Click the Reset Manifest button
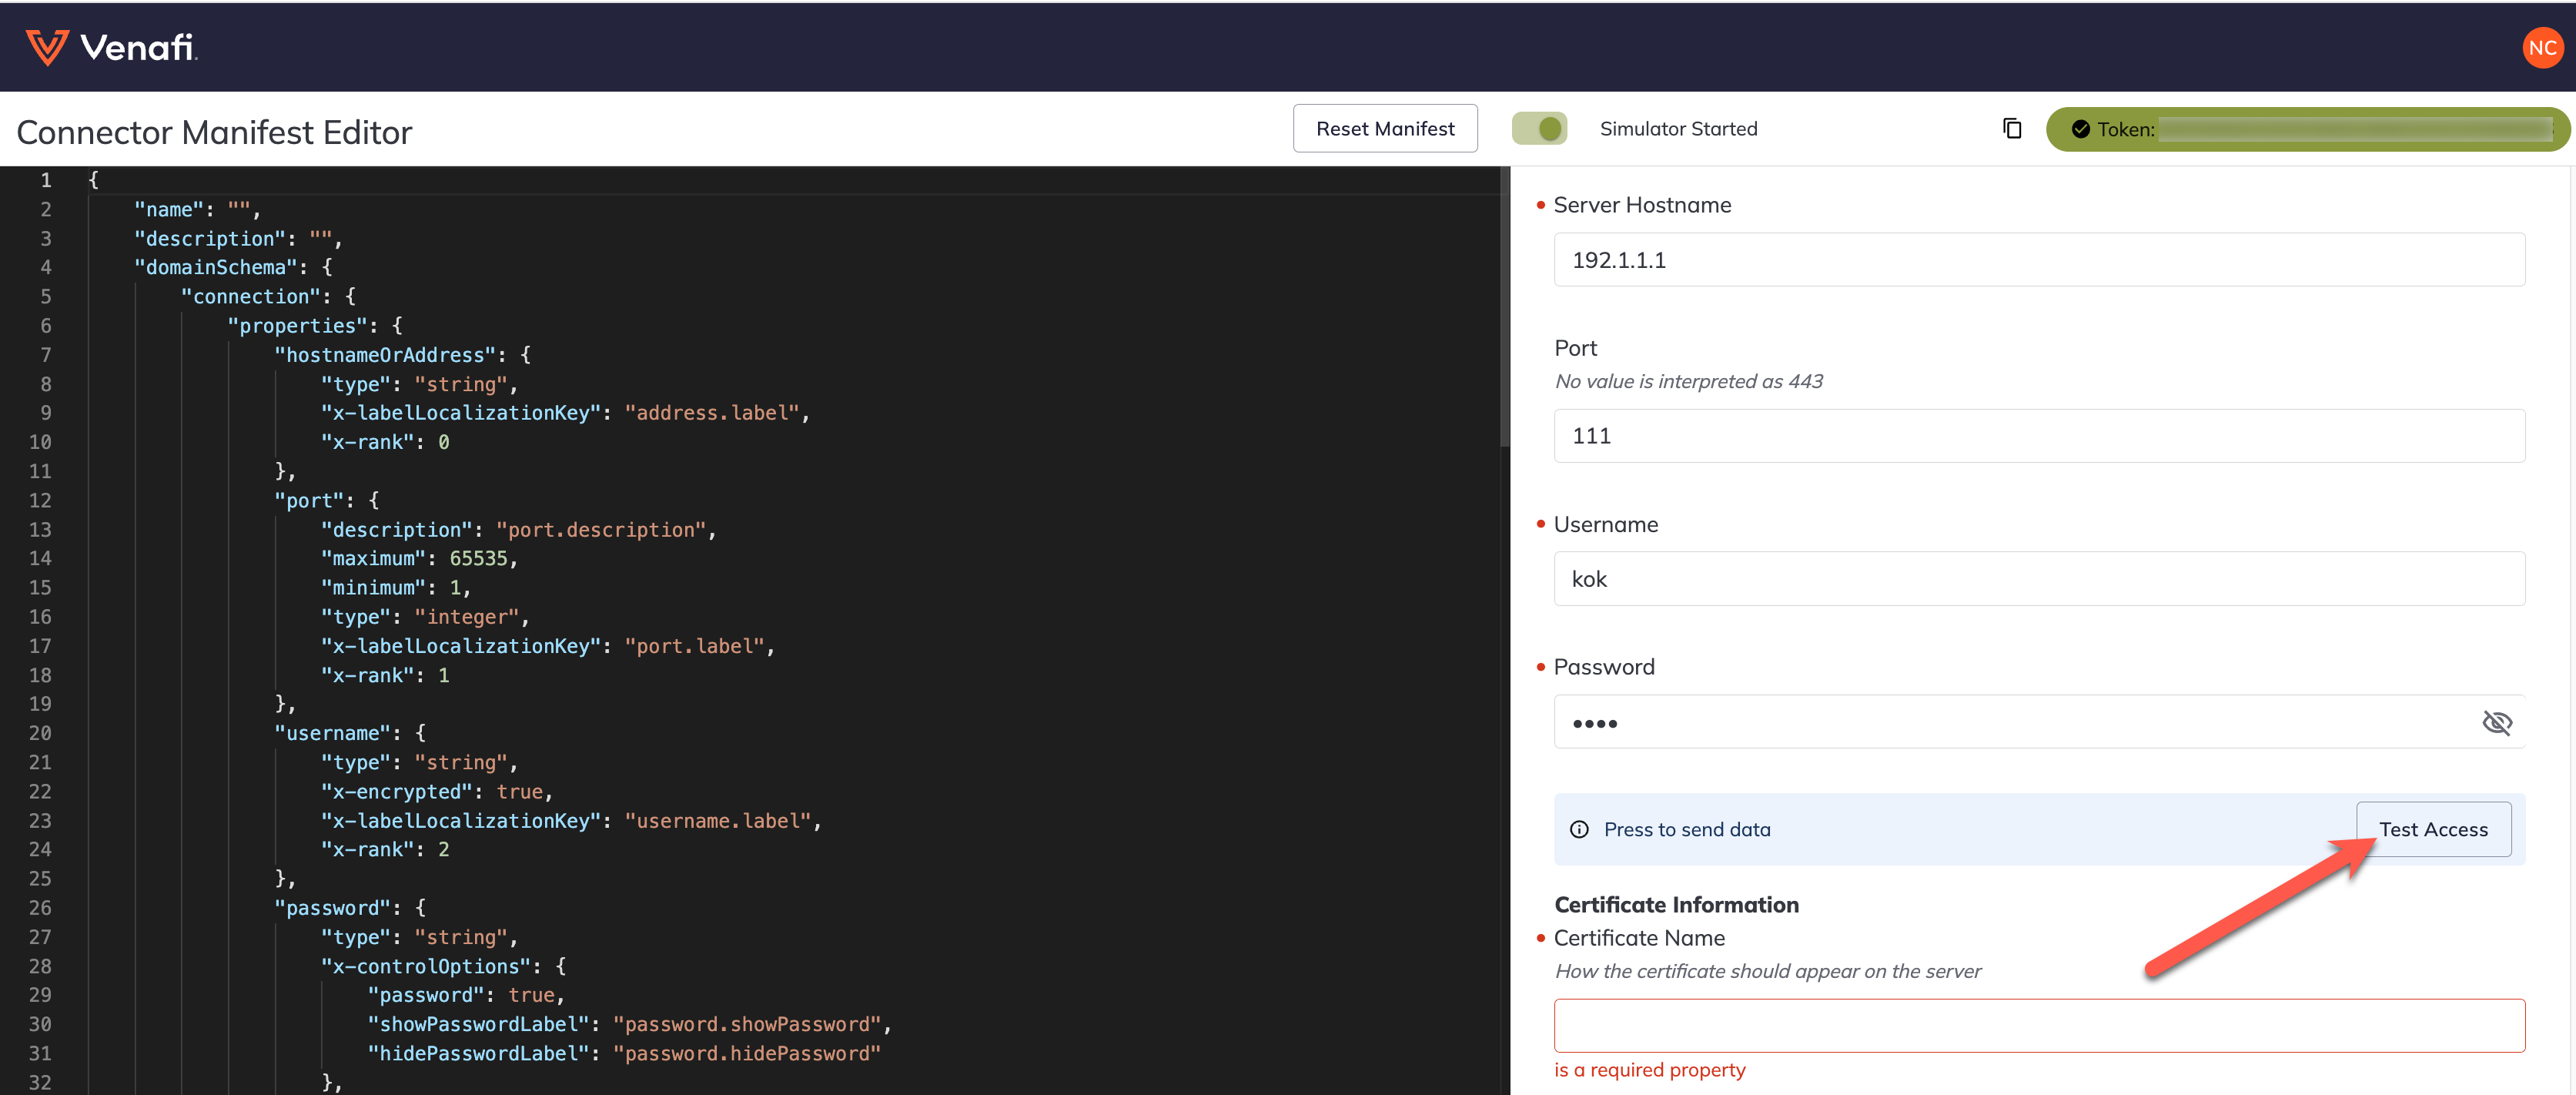Viewport: 2576px width, 1095px height. (1385, 129)
